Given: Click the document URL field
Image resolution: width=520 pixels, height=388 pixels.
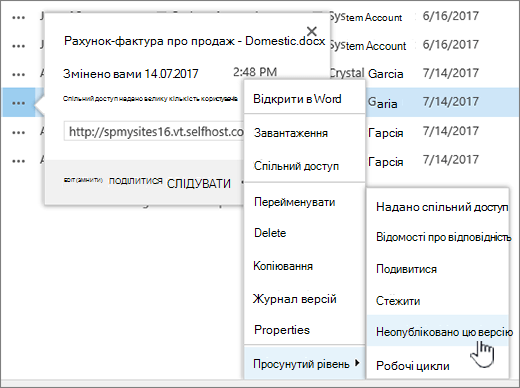Looking at the screenshot, I should [154, 131].
